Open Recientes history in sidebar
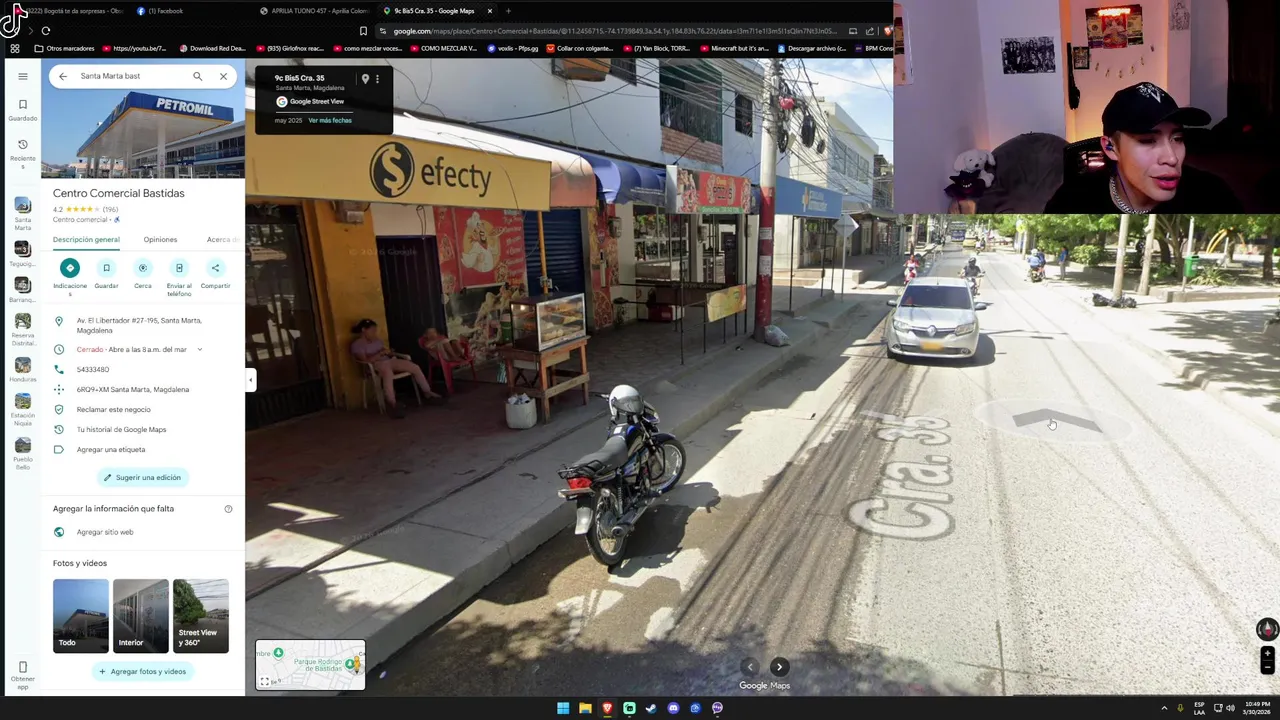1280x720 pixels. 22,153
